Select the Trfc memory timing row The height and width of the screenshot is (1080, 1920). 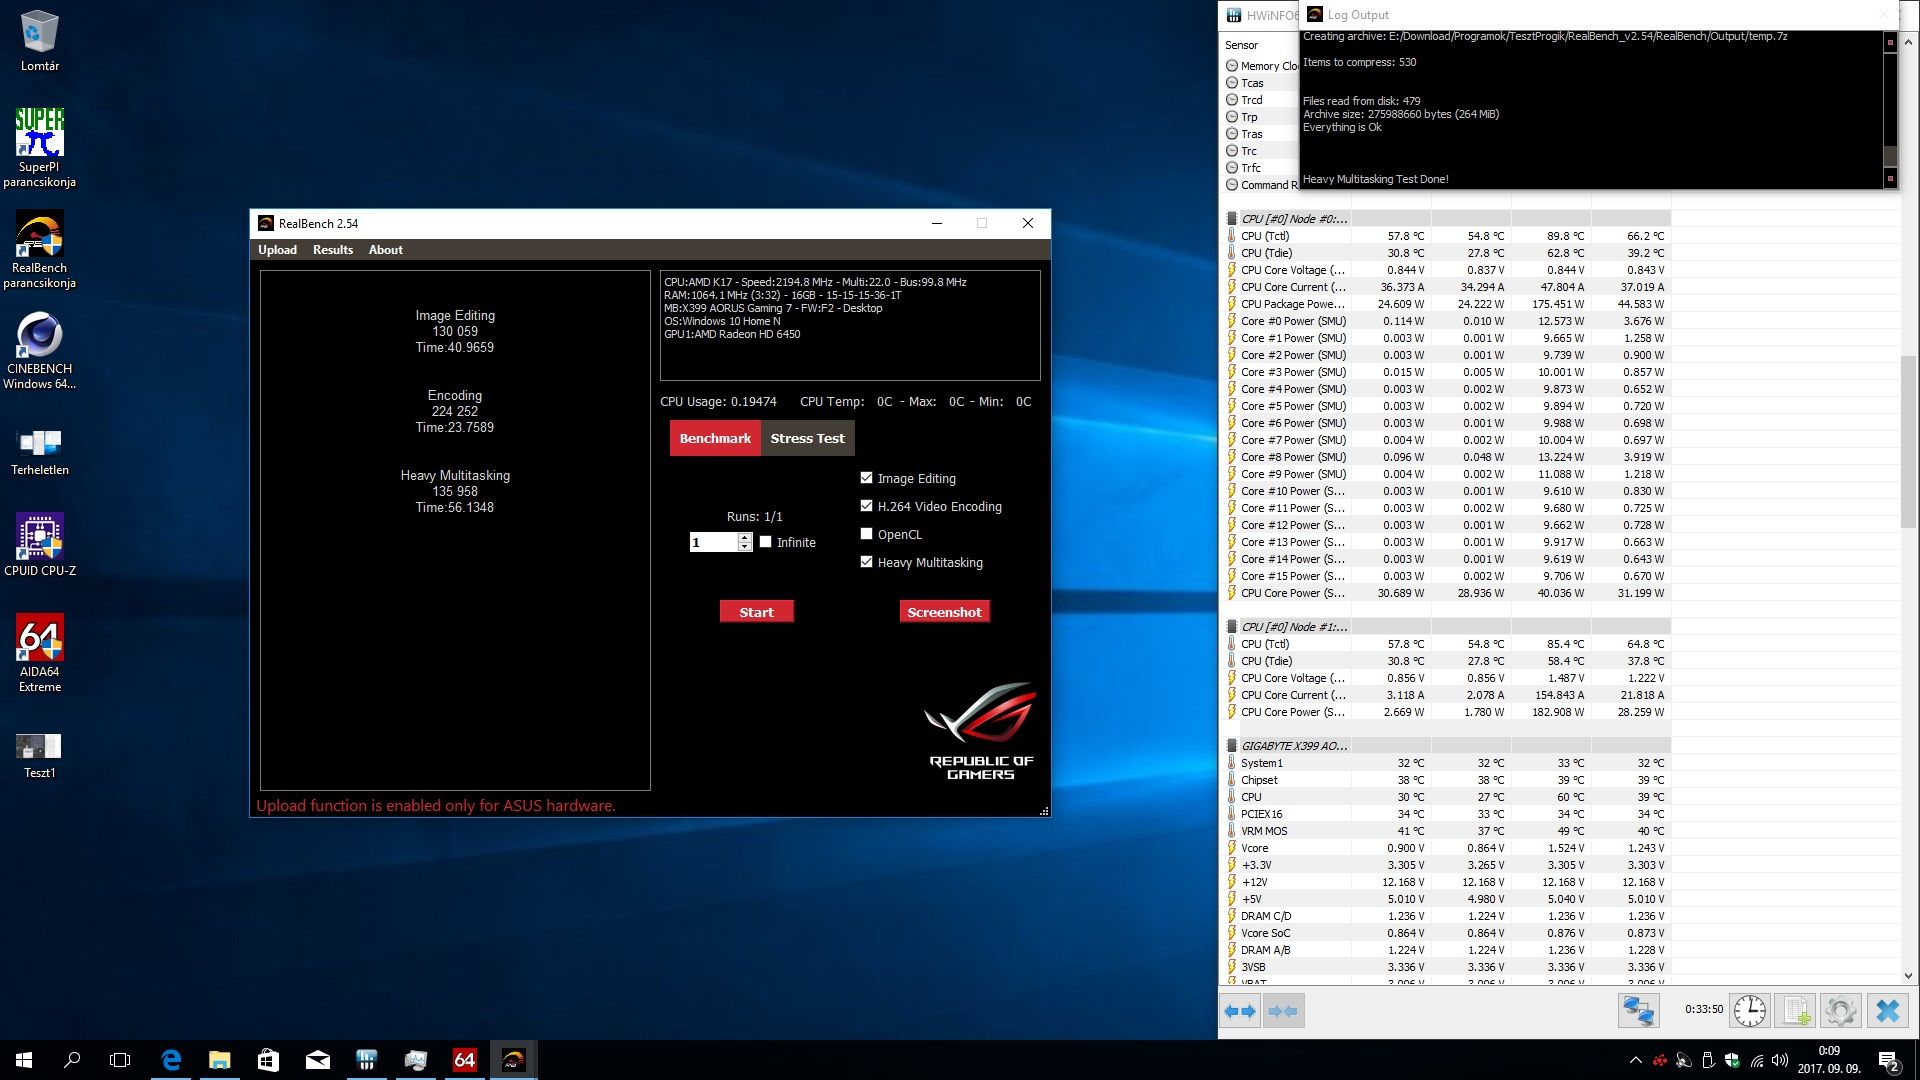click(x=1261, y=168)
